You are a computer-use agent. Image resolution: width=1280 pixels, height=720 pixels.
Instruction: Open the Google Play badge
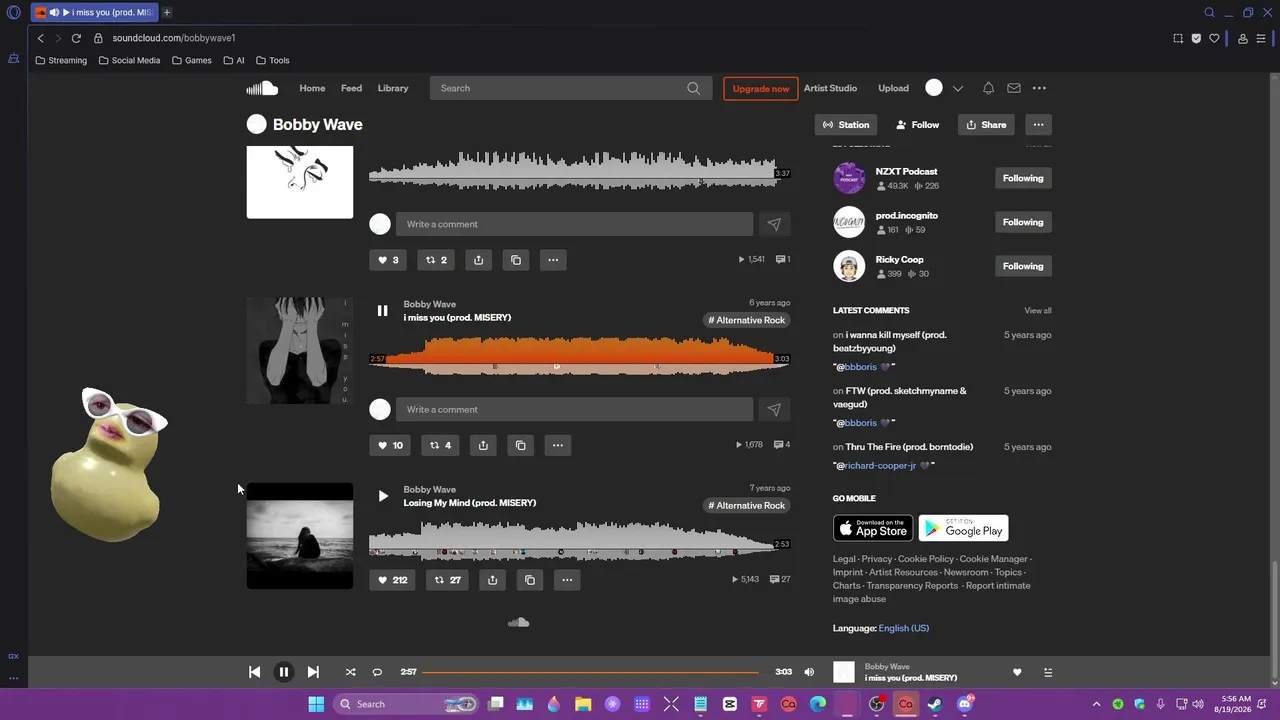coord(963,528)
